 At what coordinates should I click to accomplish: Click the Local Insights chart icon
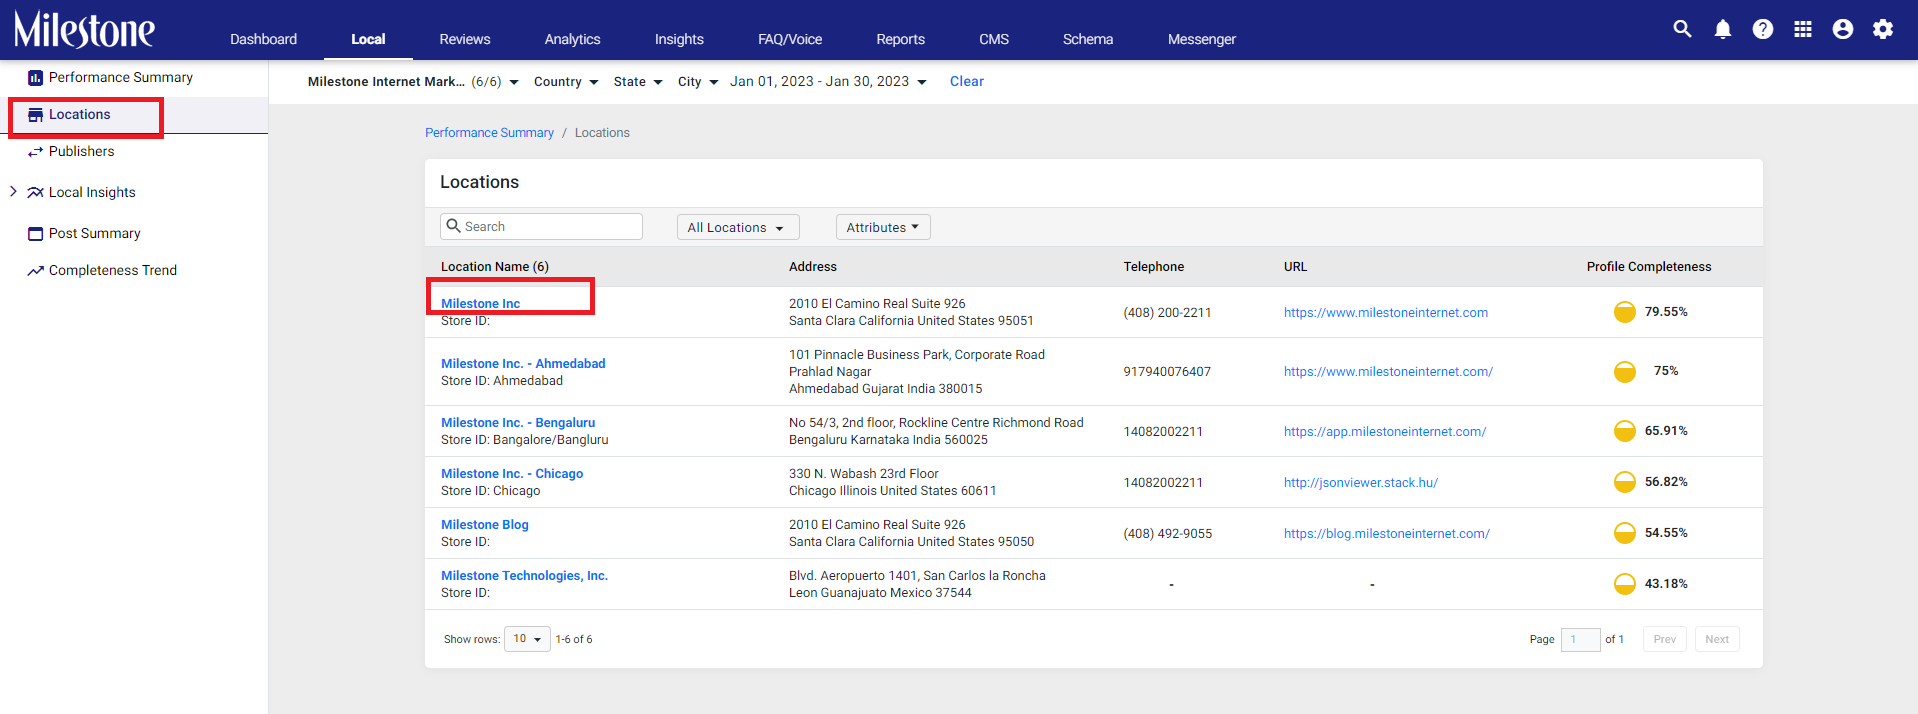pyautogui.click(x=35, y=193)
